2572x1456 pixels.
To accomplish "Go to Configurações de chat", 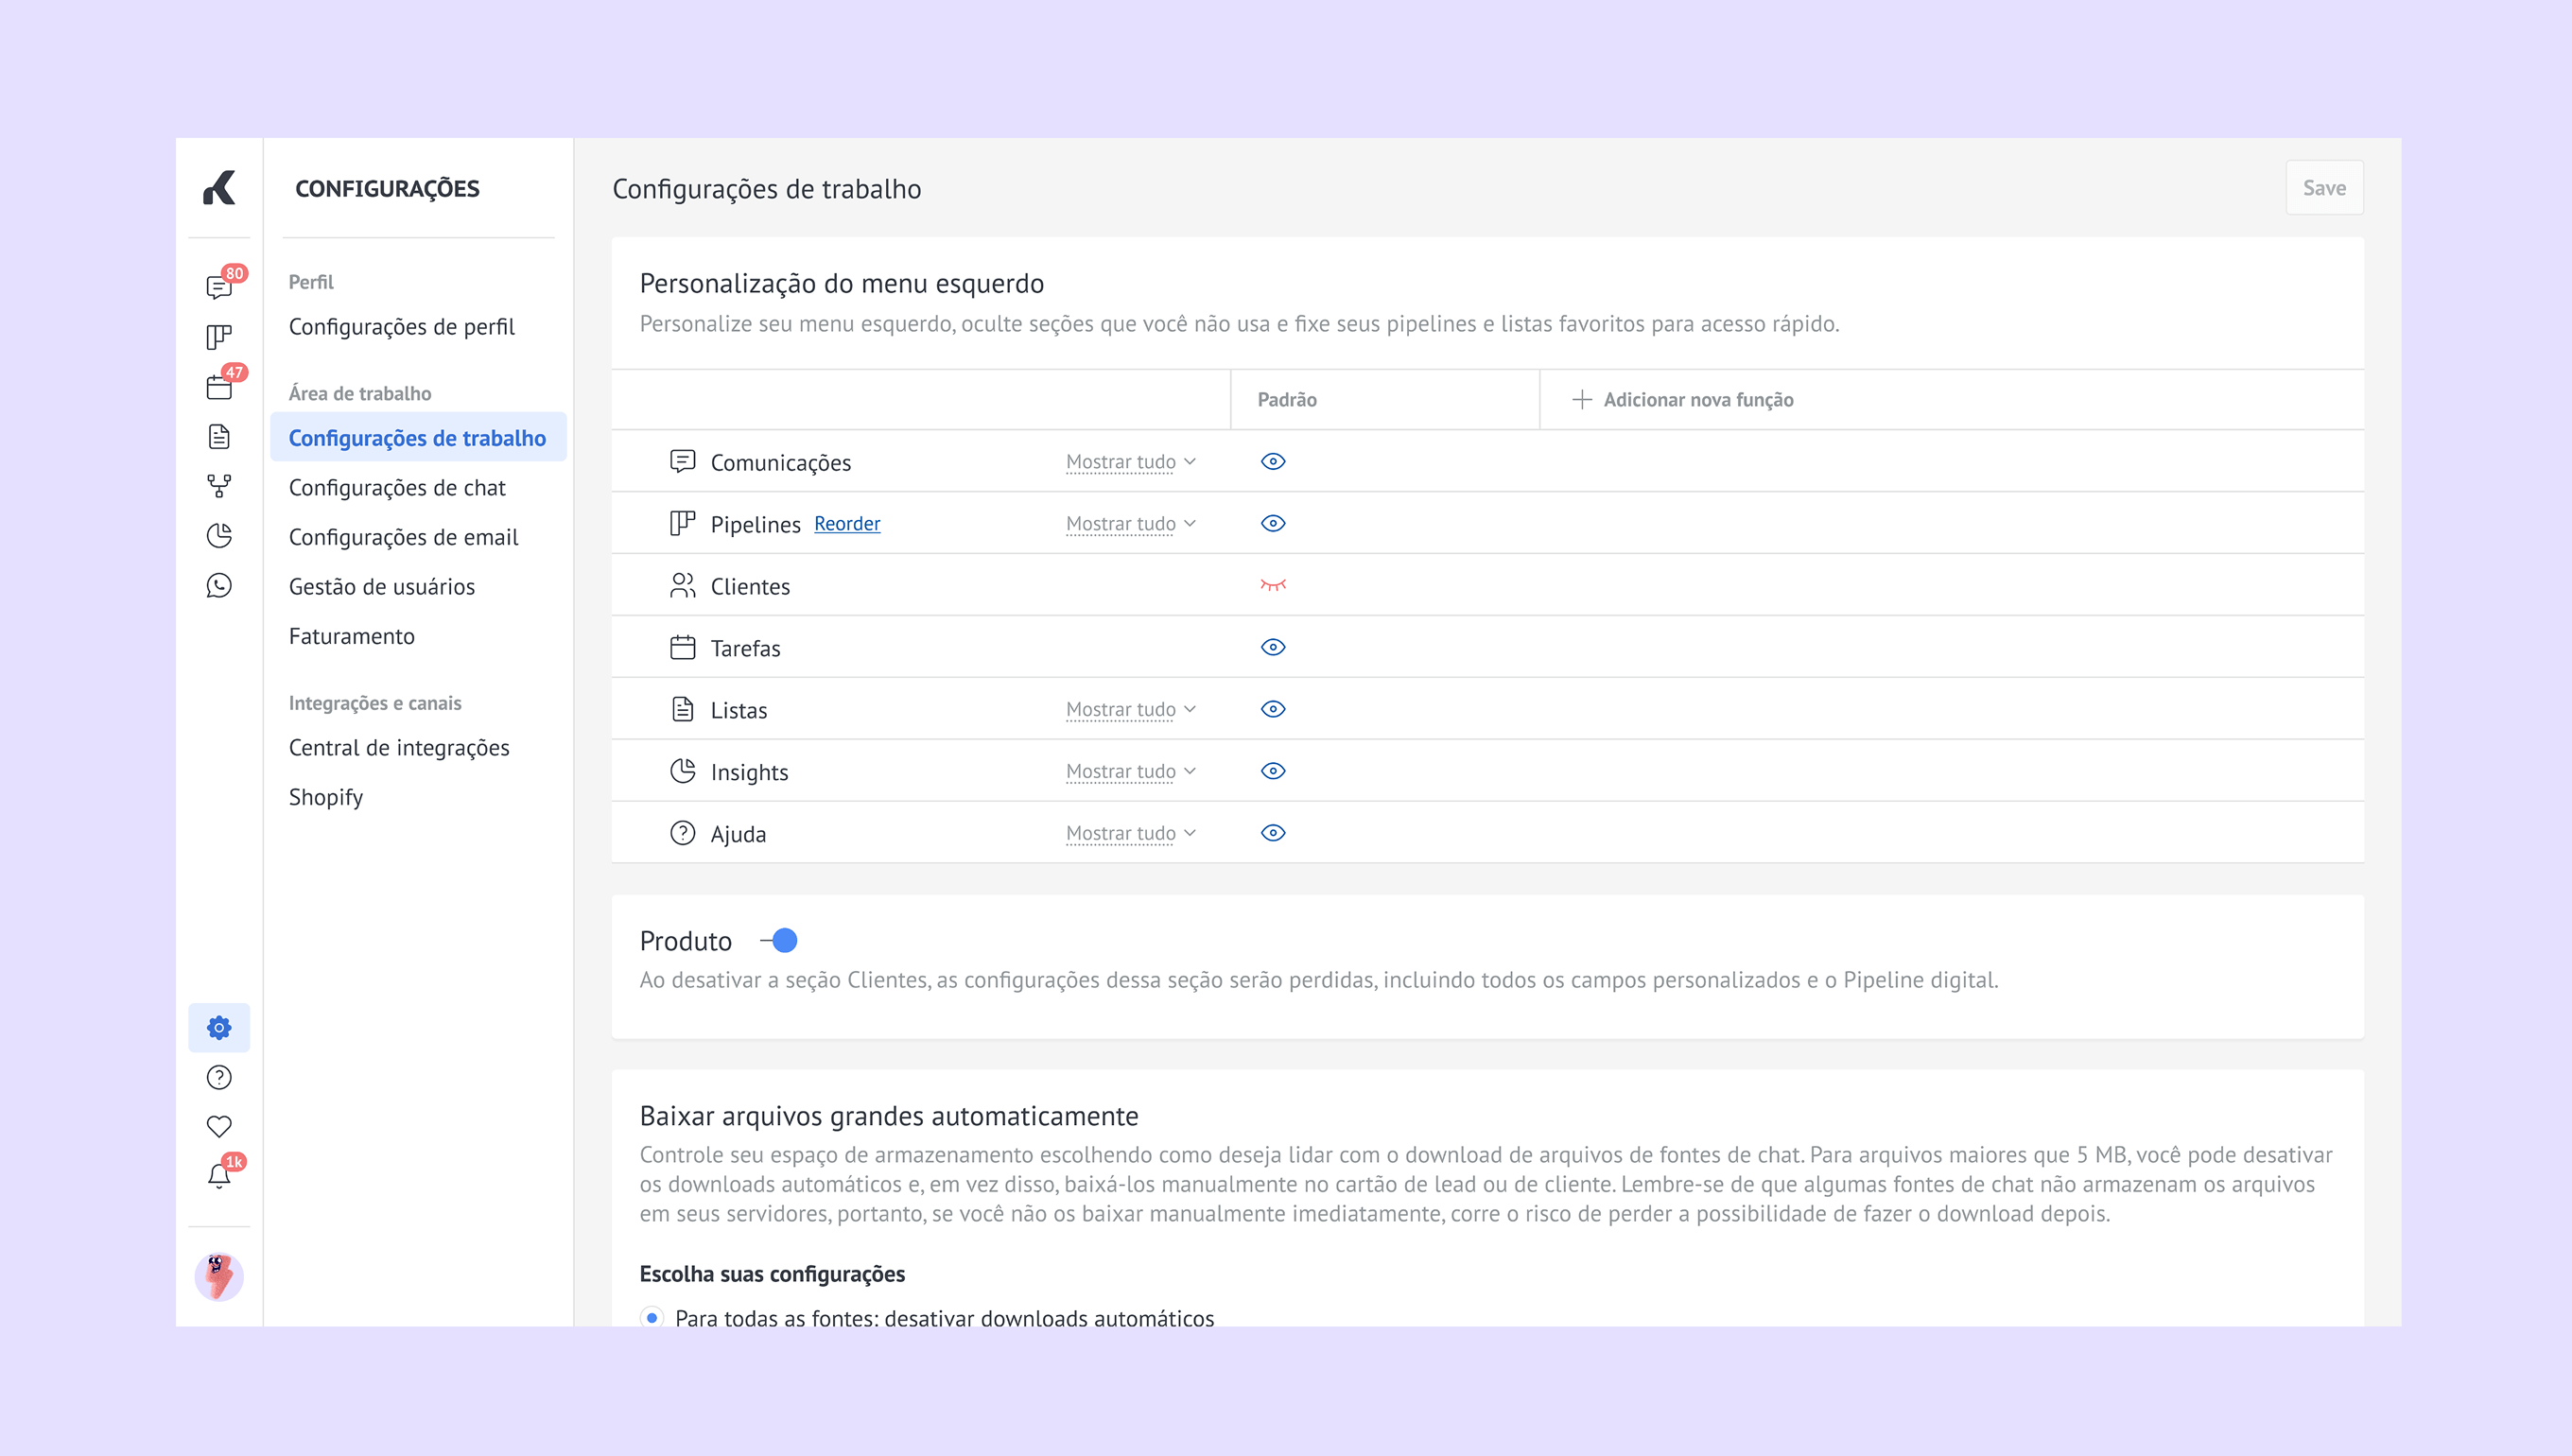I will click(397, 488).
